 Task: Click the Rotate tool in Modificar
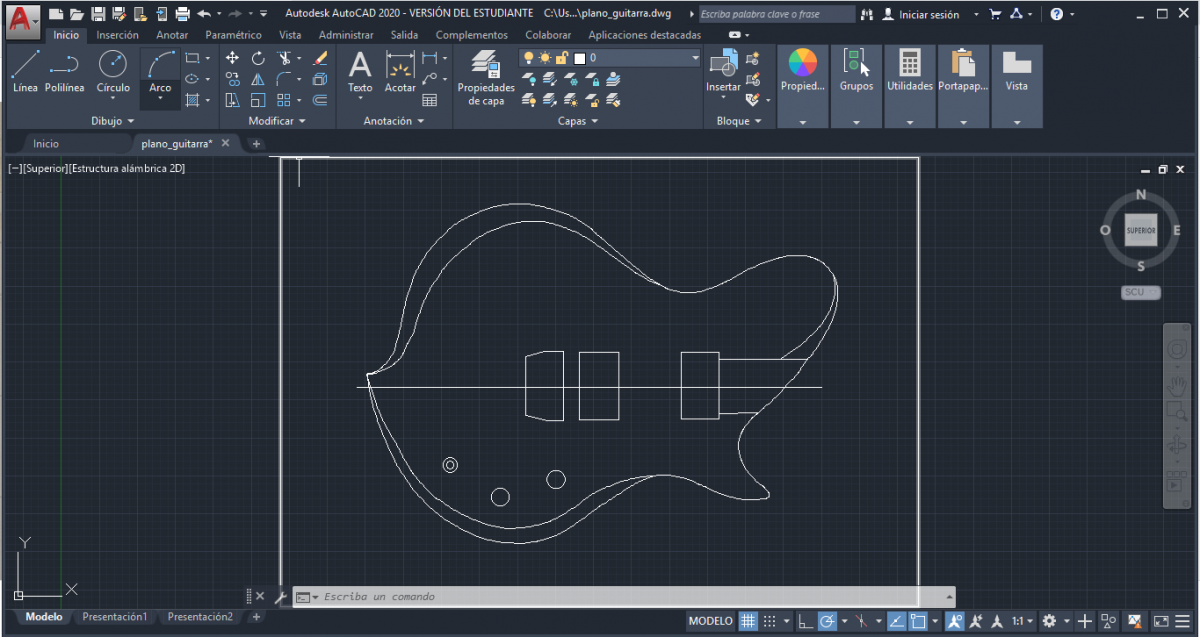(x=258, y=59)
